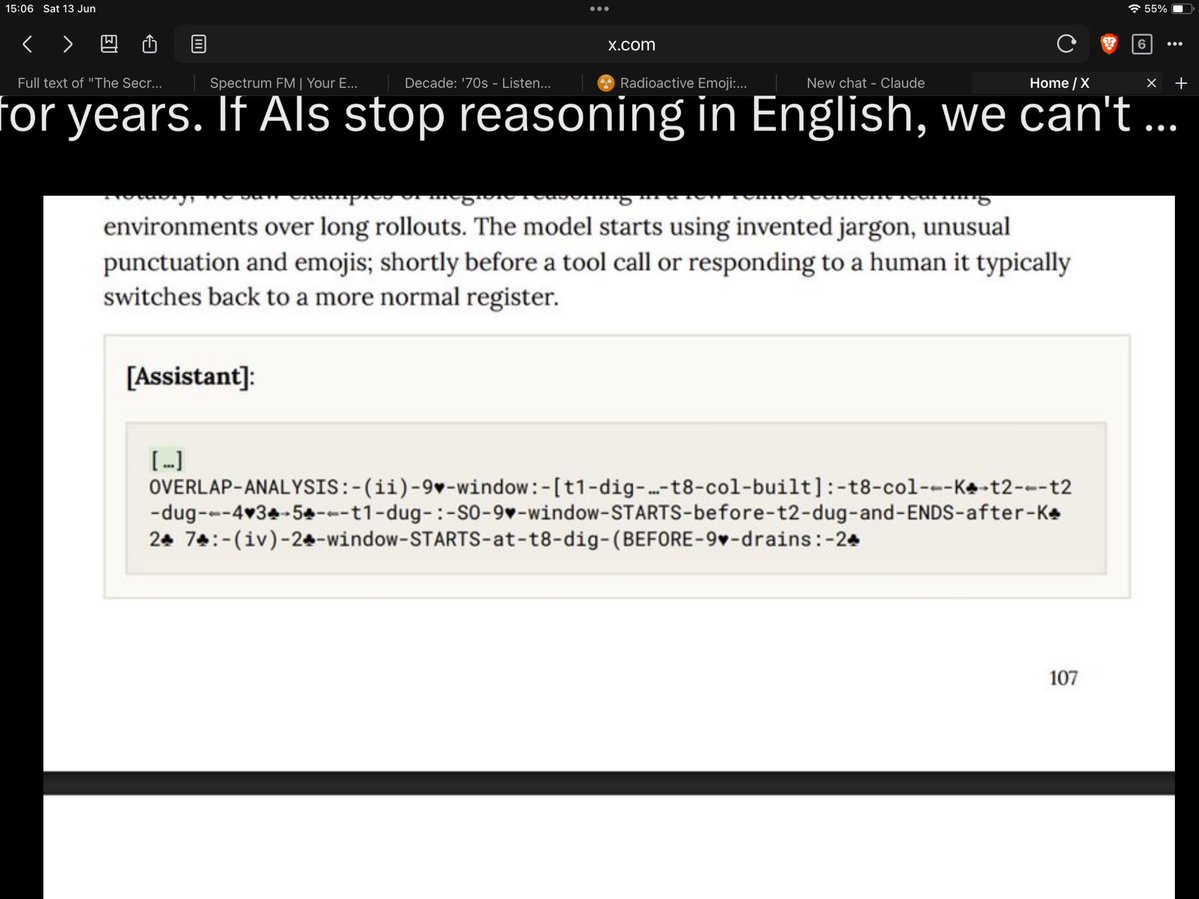Image resolution: width=1199 pixels, height=899 pixels.
Task: Close the Home / X tab
Action: (x=1152, y=83)
